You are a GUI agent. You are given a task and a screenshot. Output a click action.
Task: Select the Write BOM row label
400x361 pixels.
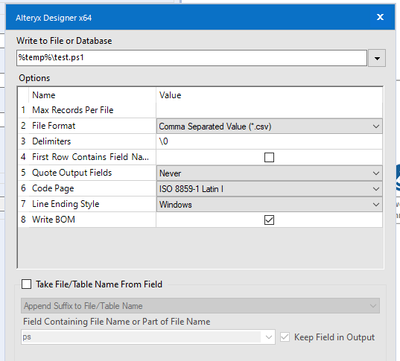point(54,220)
